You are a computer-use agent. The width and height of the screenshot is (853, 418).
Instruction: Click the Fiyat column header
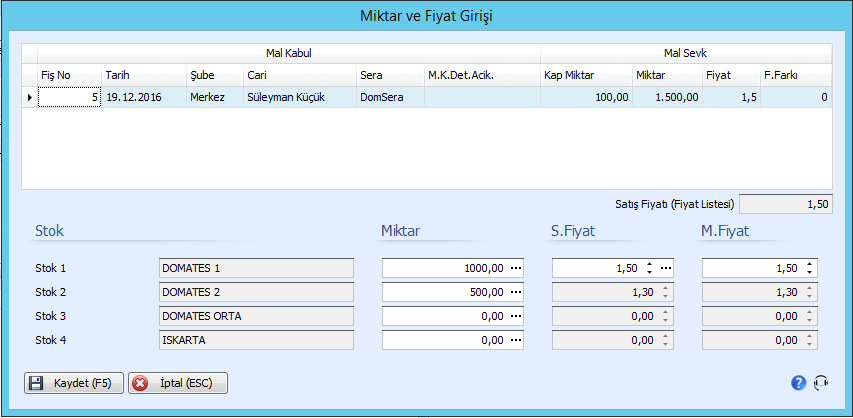pos(731,75)
